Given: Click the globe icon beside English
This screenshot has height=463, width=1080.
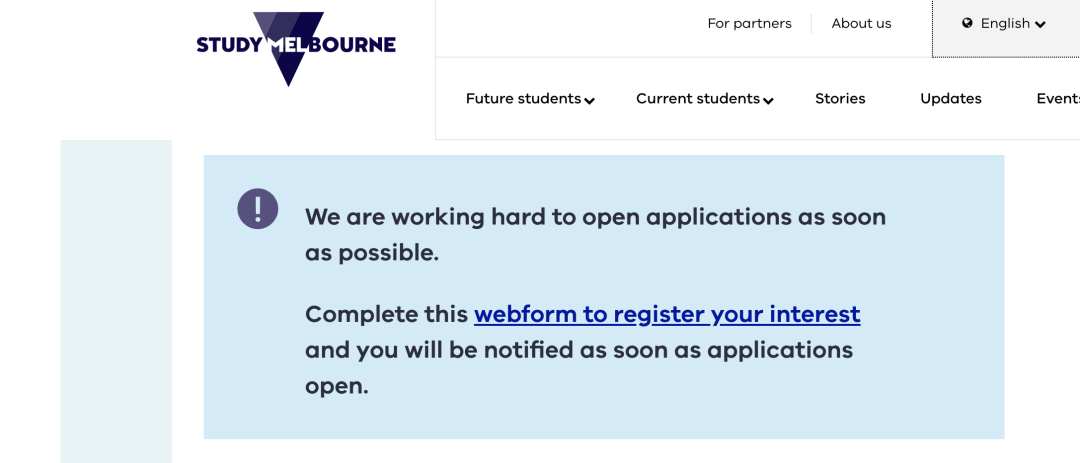Looking at the screenshot, I should (967, 23).
